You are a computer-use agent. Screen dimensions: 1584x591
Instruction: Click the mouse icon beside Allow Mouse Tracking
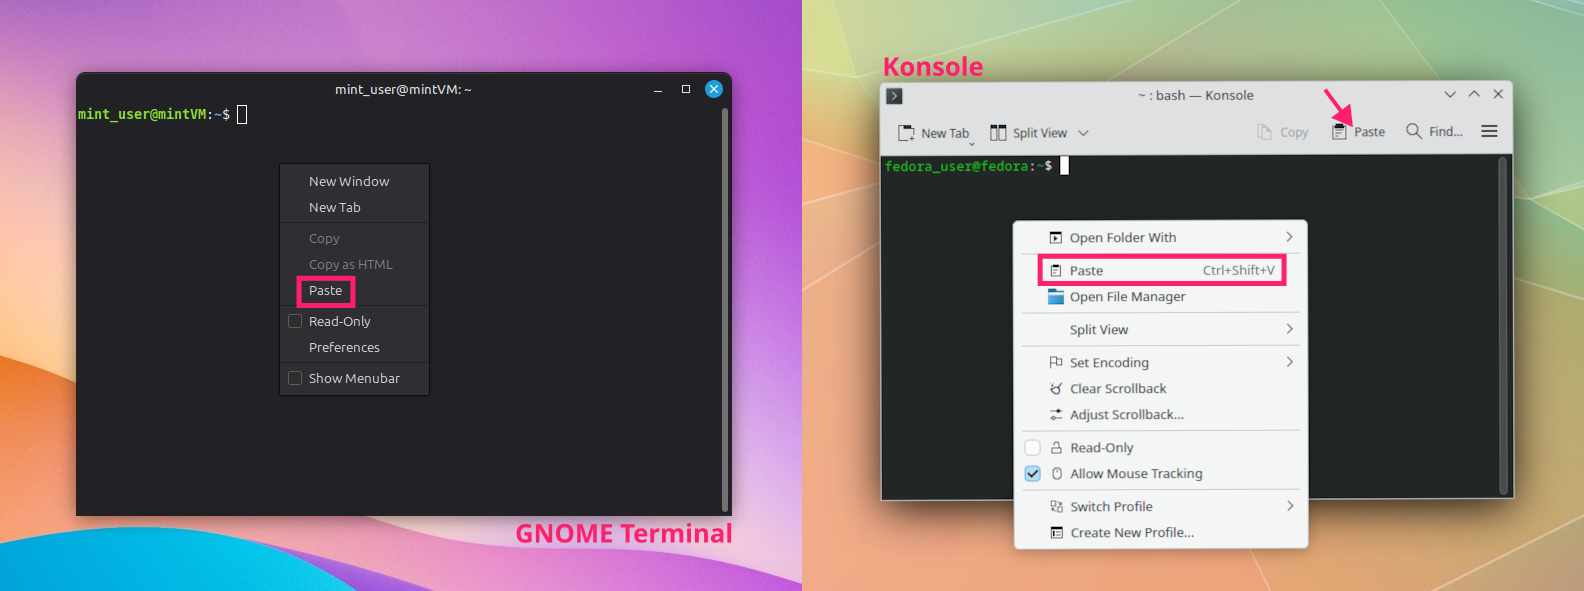(1057, 474)
